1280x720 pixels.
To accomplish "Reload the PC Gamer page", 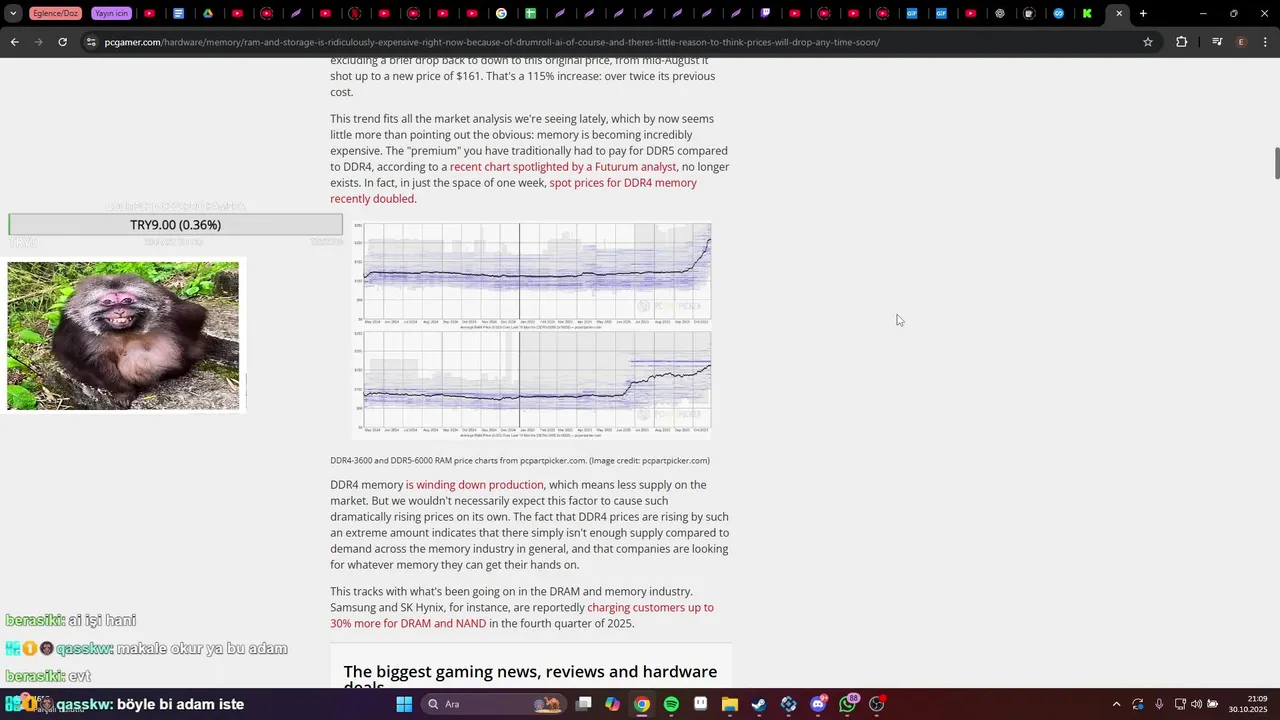I will (62, 42).
